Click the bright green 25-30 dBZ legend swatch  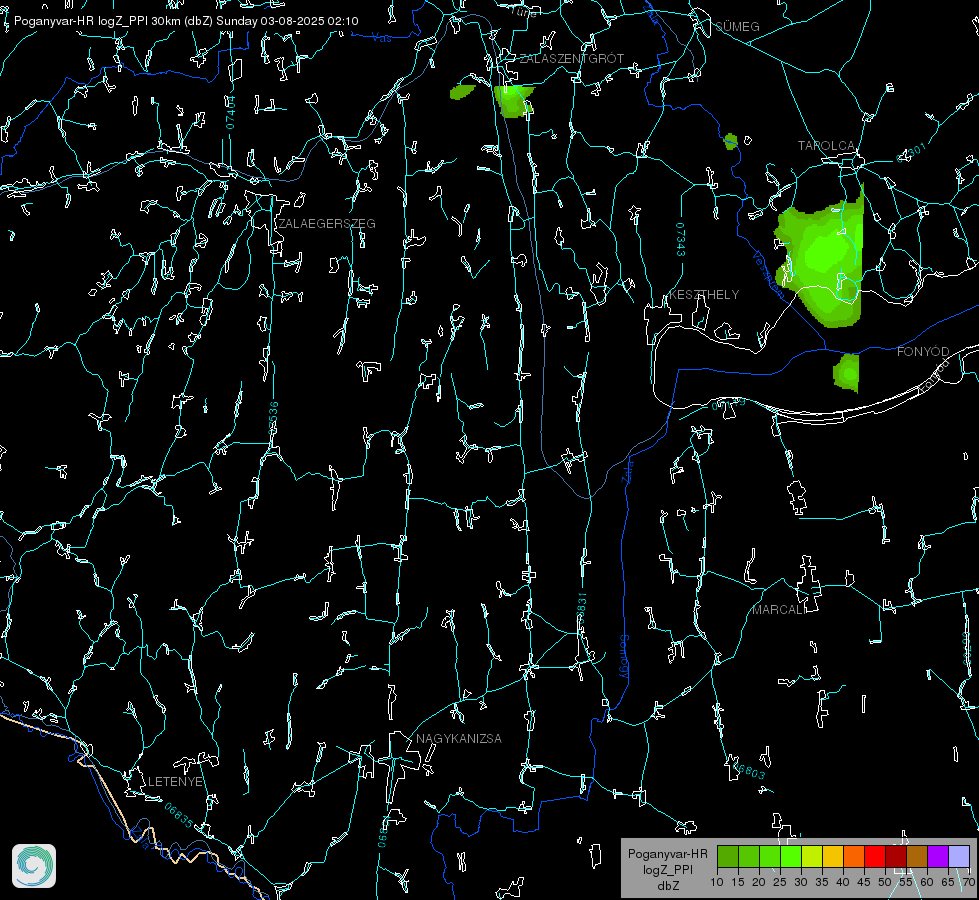point(791,856)
